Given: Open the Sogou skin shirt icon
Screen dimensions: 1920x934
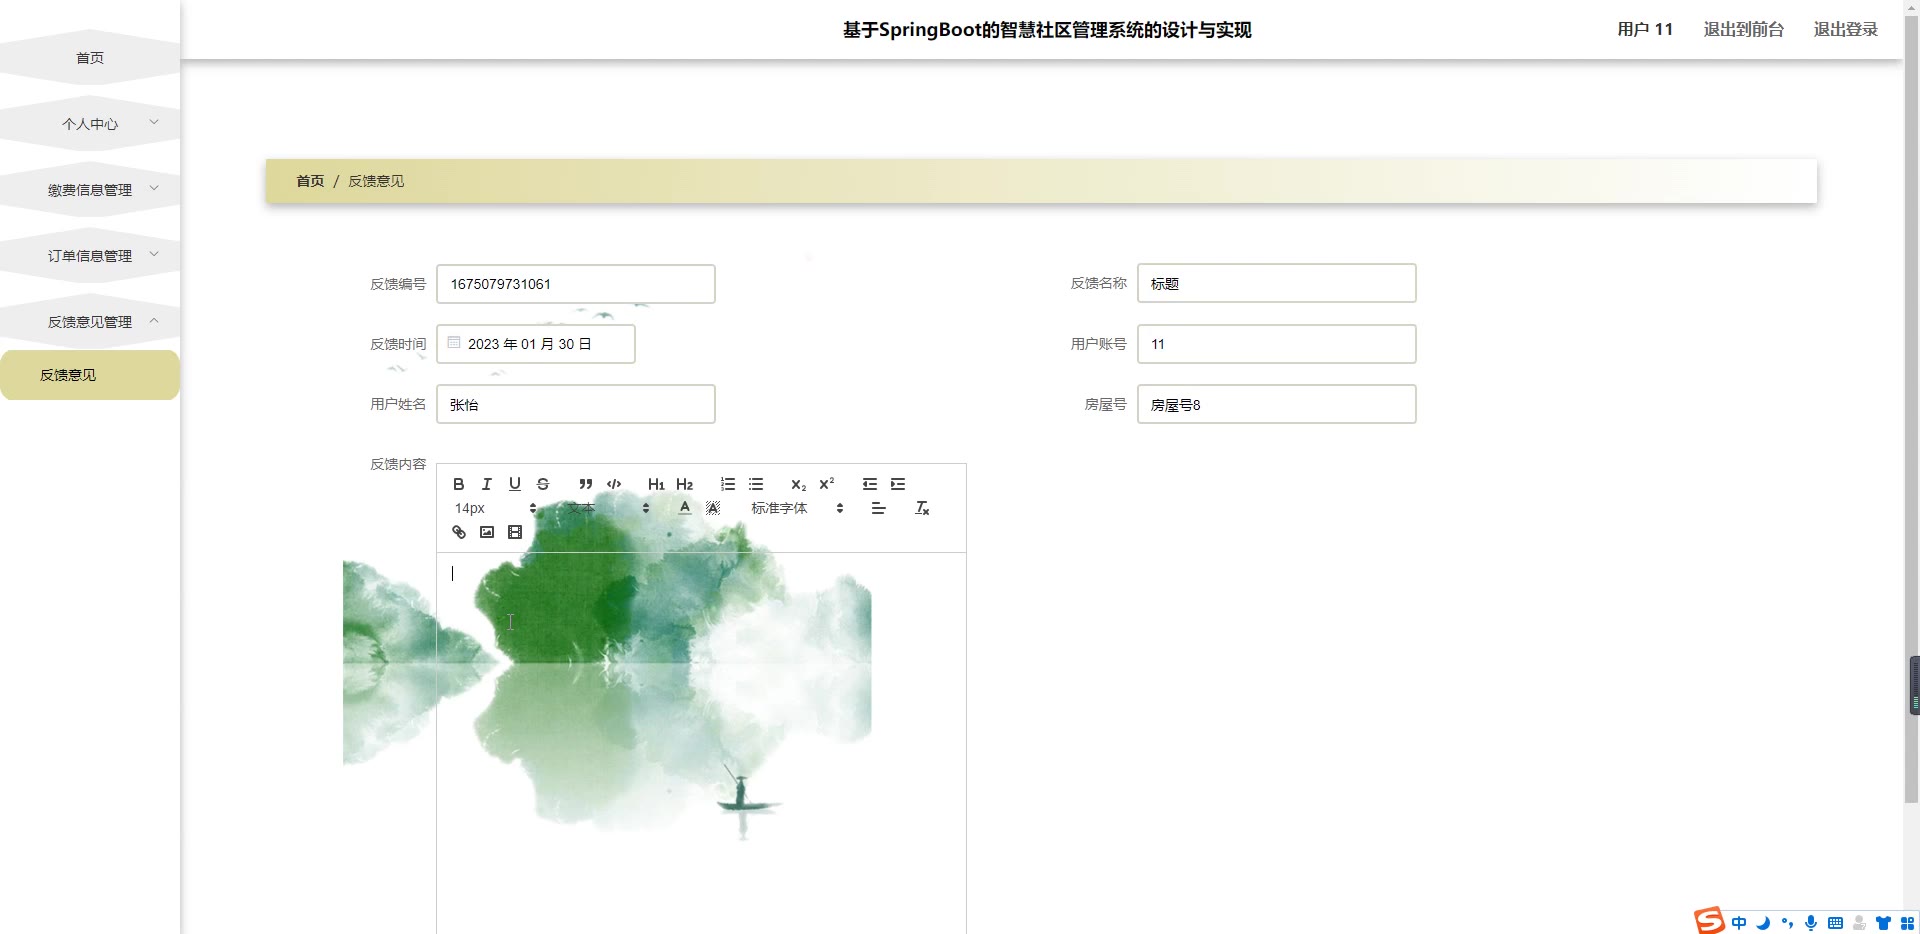Looking at the screenshot, I should click(1883, 923).
